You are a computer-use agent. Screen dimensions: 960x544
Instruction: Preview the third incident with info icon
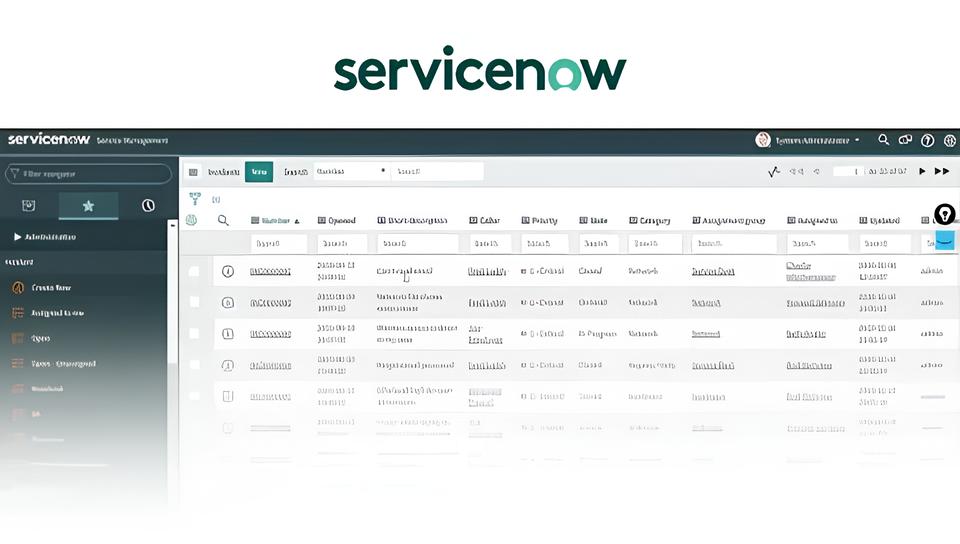[x=228, y=333]
